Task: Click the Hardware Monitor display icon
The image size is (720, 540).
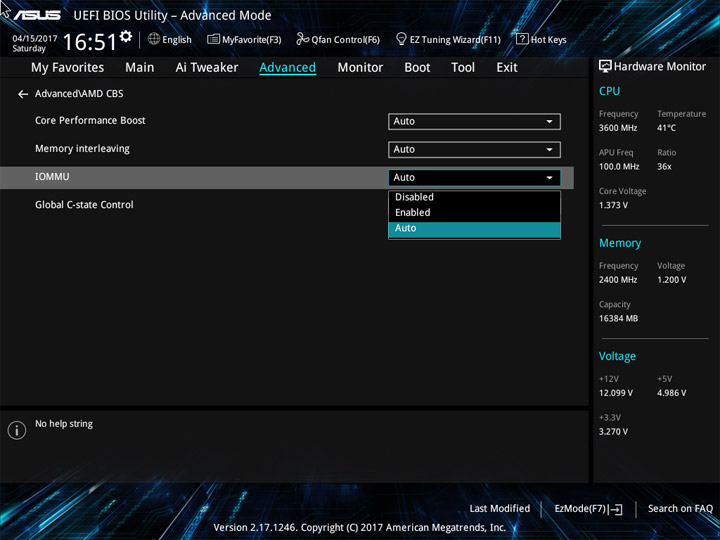Action: 605,66
